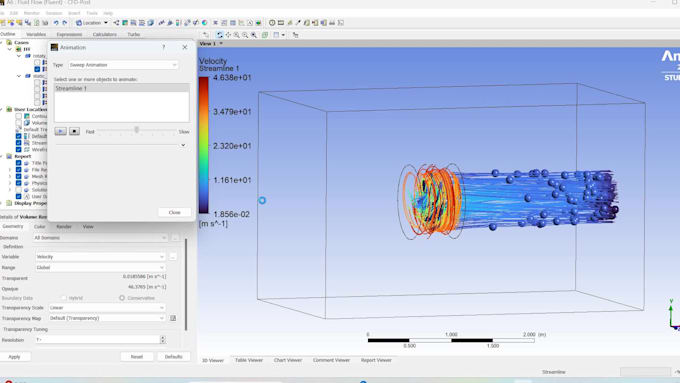The width and height of the screenshot is (680, 383).
Task: Click the clock-shaped Timestep Selector toolbar icon
Action: (x=272, y=23)
